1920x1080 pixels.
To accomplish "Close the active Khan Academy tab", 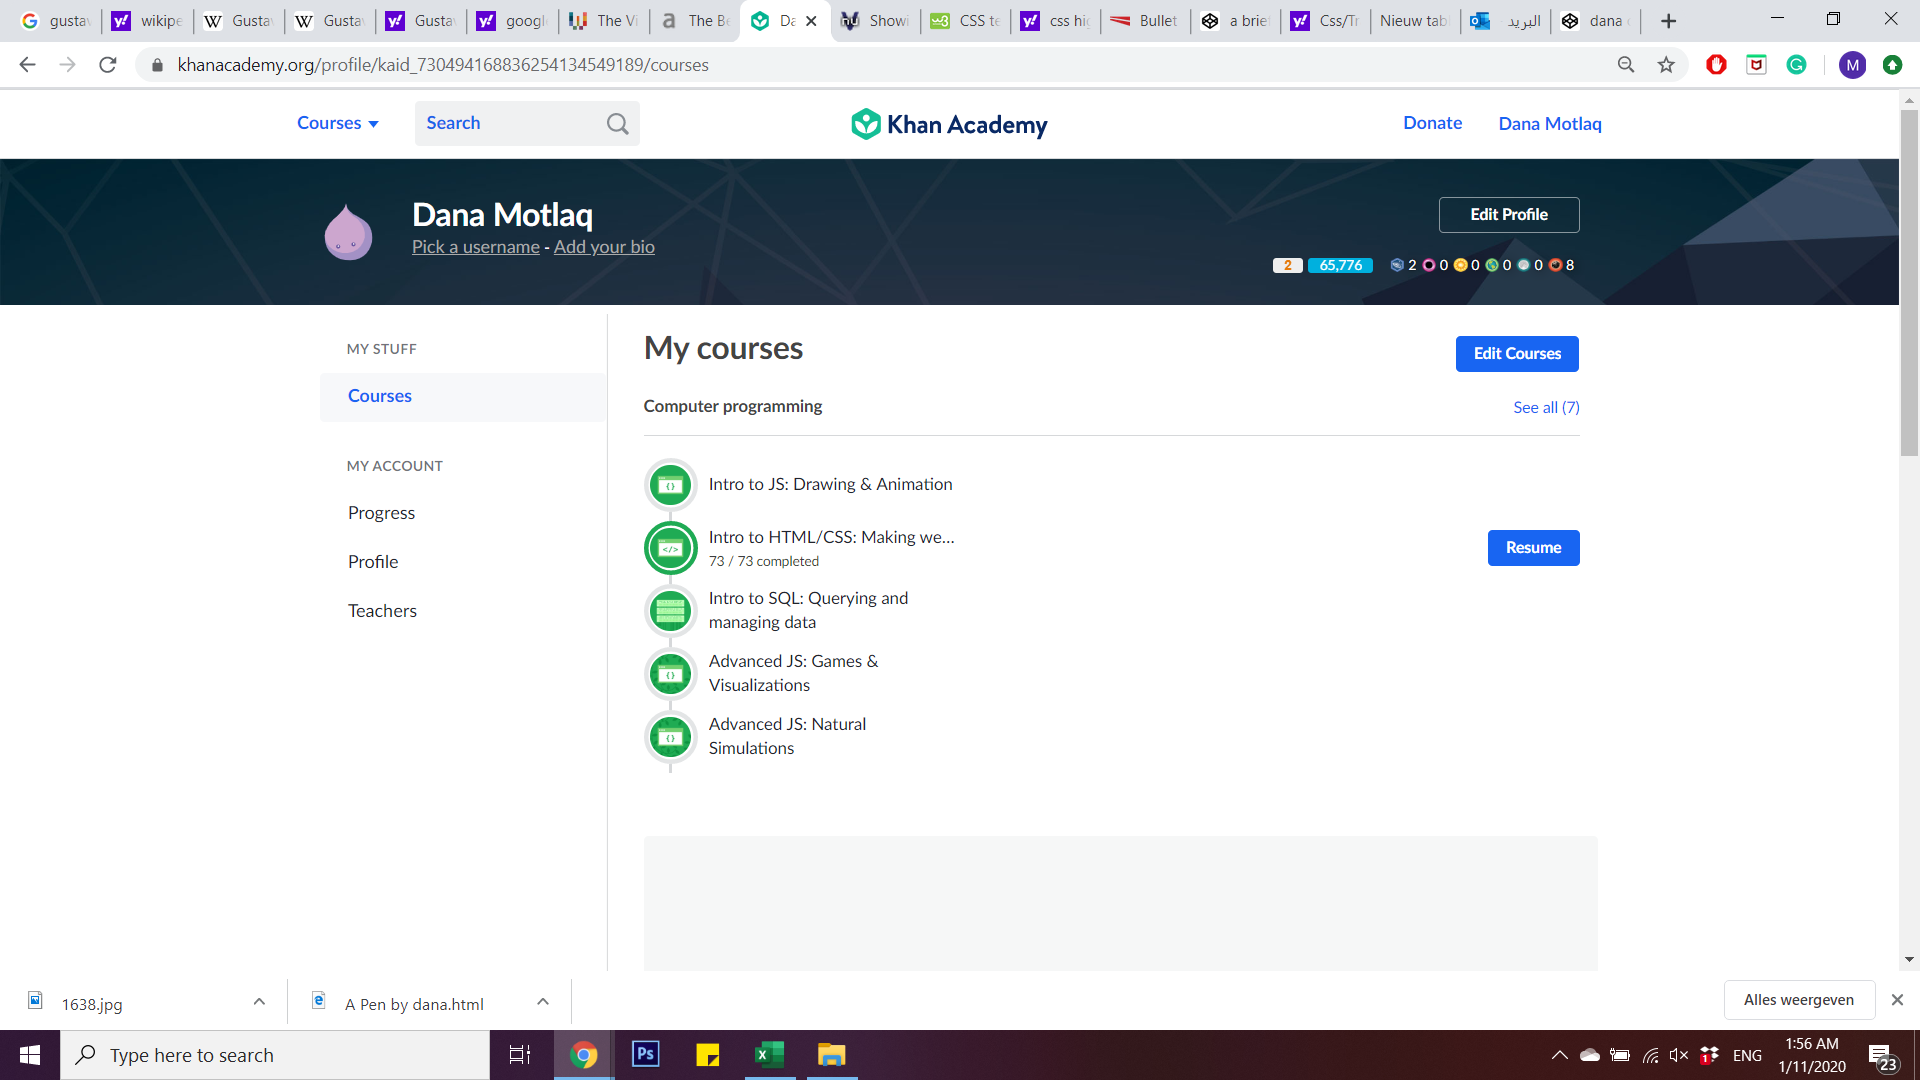I will (x=811, y=21).
